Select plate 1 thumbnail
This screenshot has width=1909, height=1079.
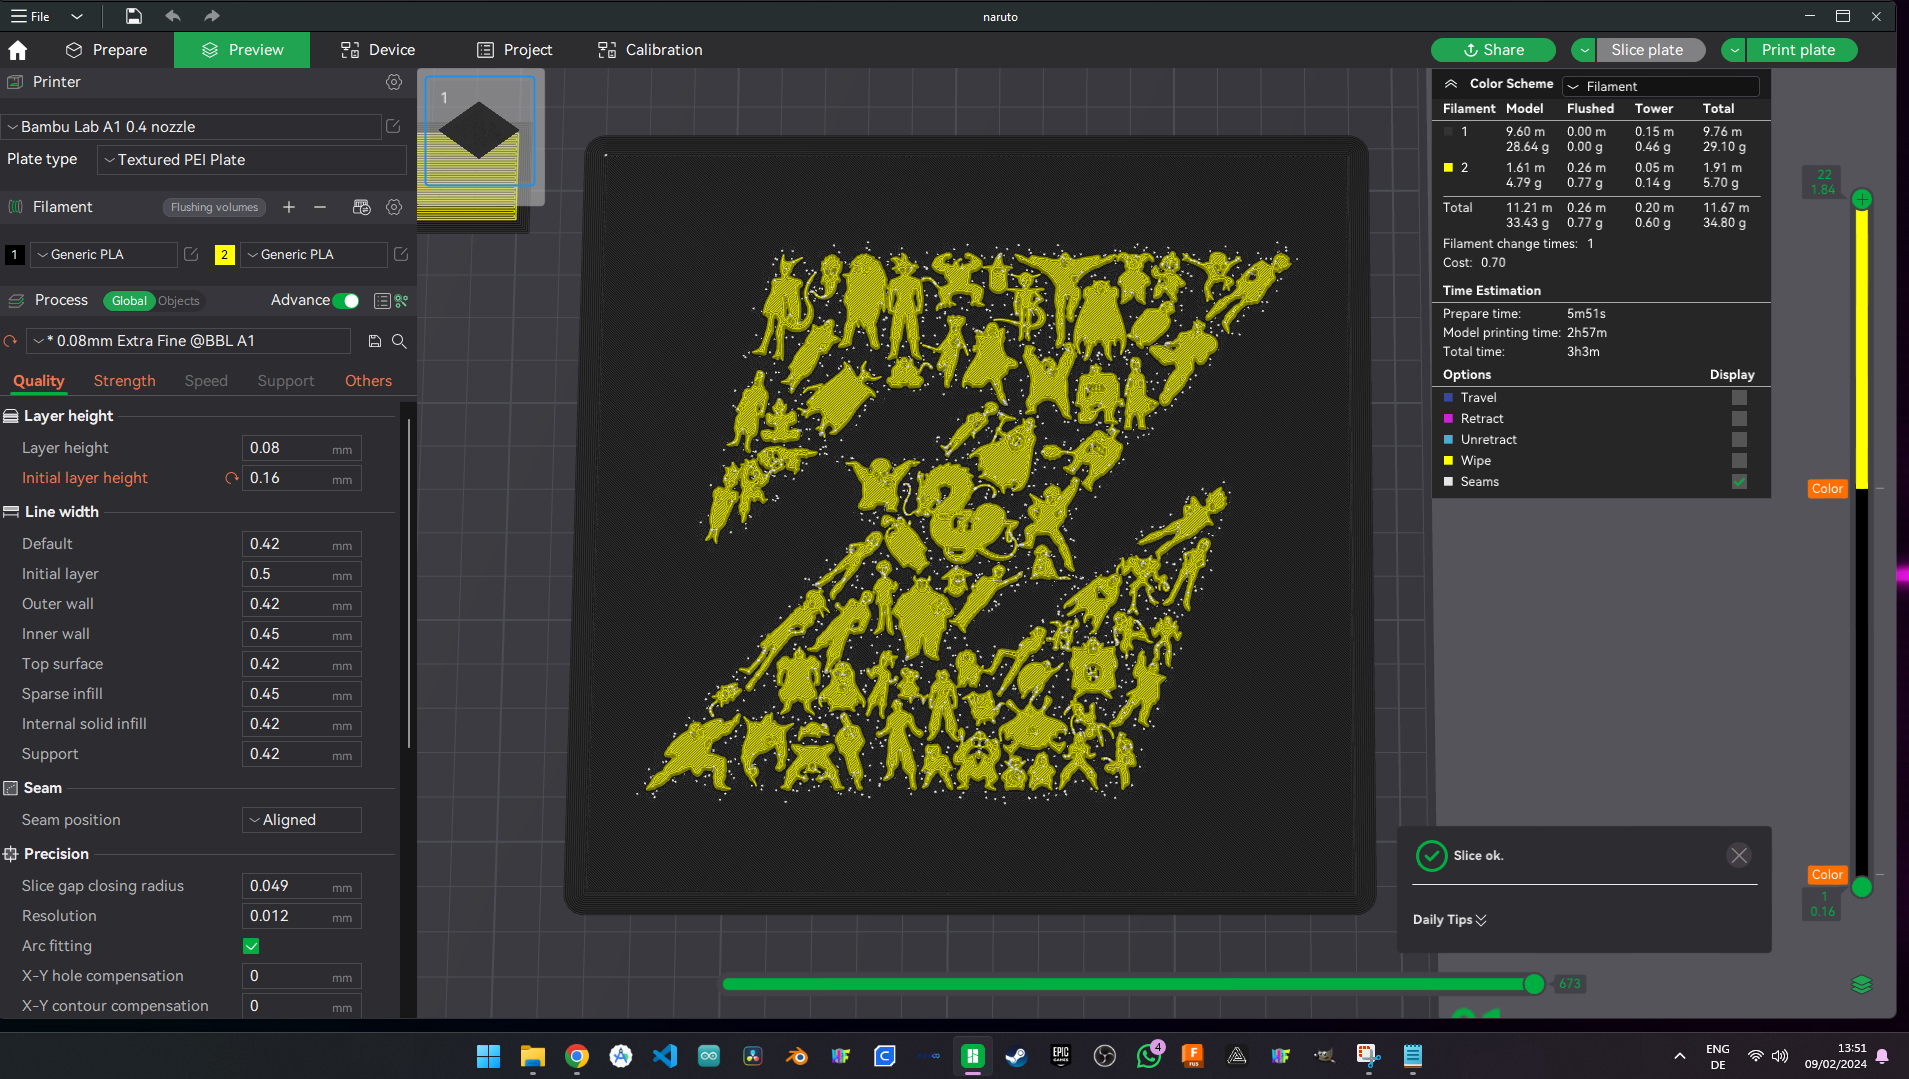pyautogui.click(x=480, y=131)
